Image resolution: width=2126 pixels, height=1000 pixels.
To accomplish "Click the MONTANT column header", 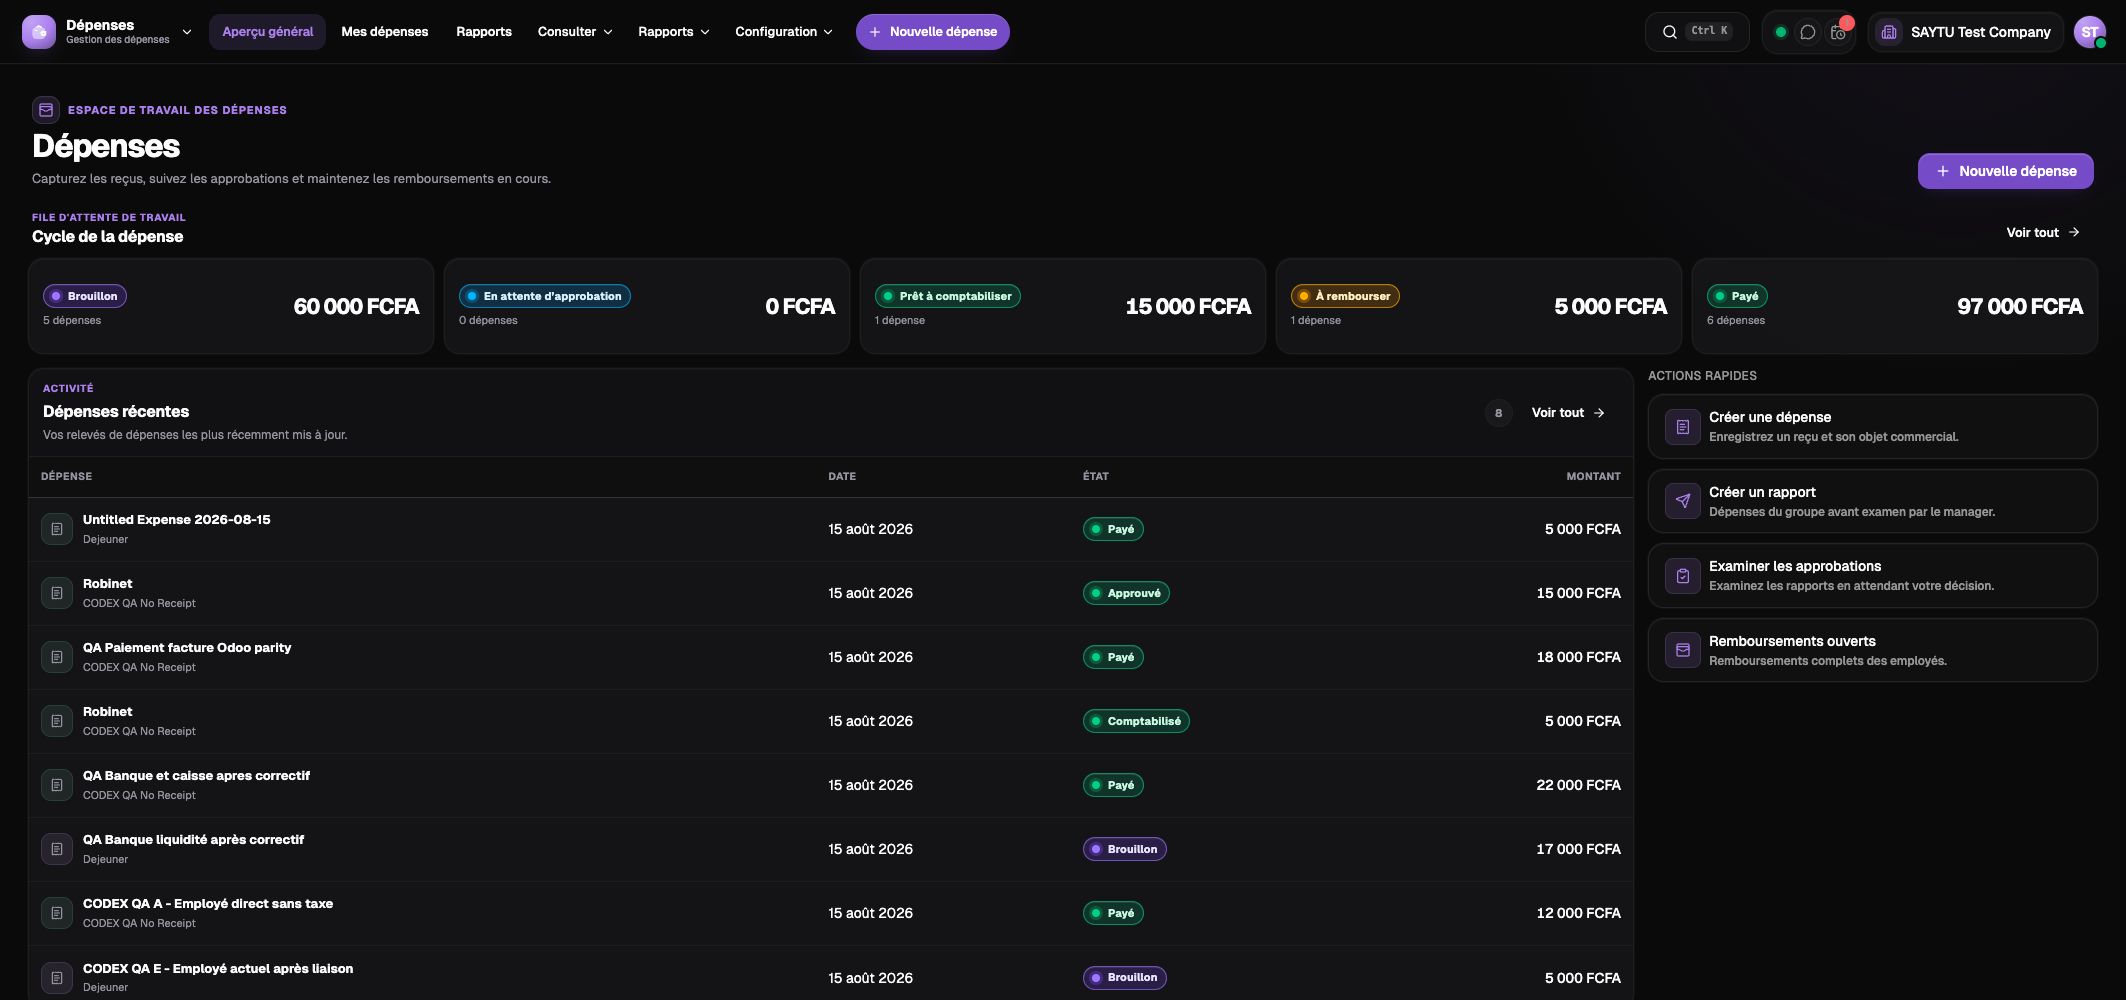I will pos(1593,476).
